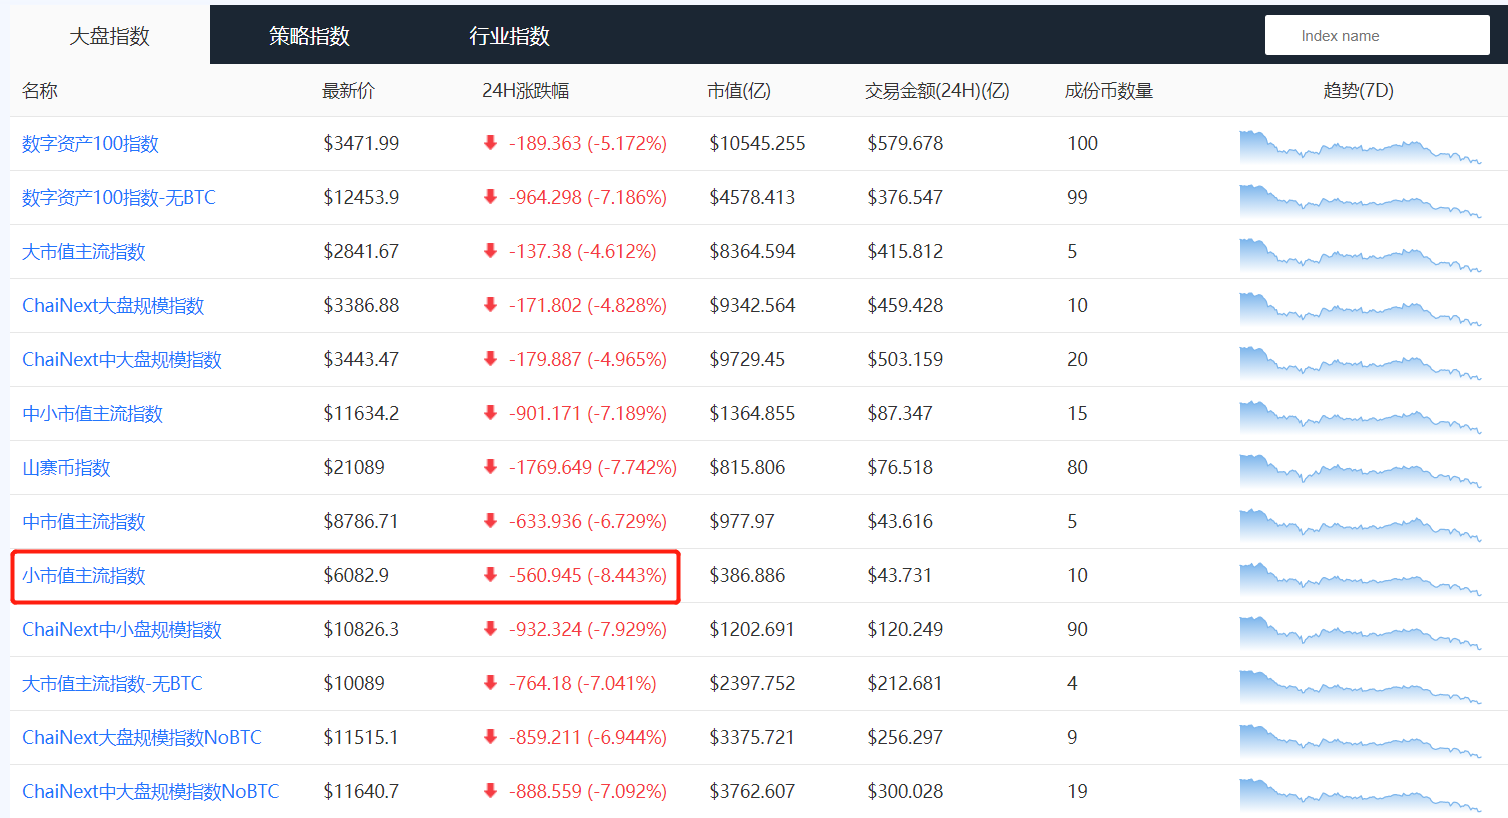Select trading volume $503.159
The width and height of the screenshot is (1508, 818).
pos(905,359)
